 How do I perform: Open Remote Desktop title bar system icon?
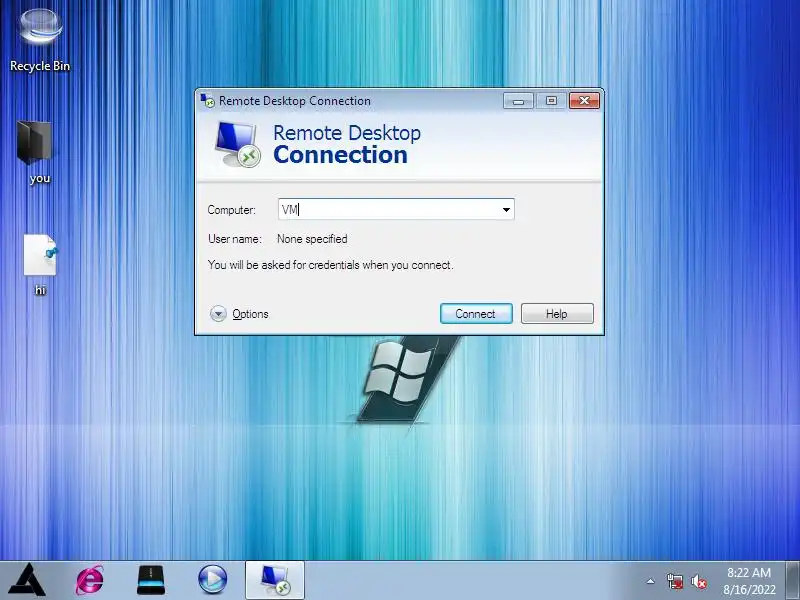207,101
